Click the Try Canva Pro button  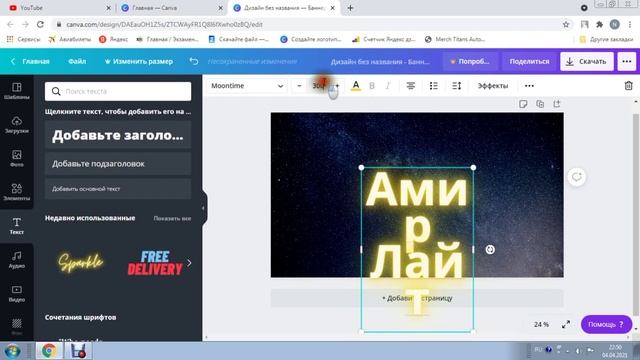(470, 61)
